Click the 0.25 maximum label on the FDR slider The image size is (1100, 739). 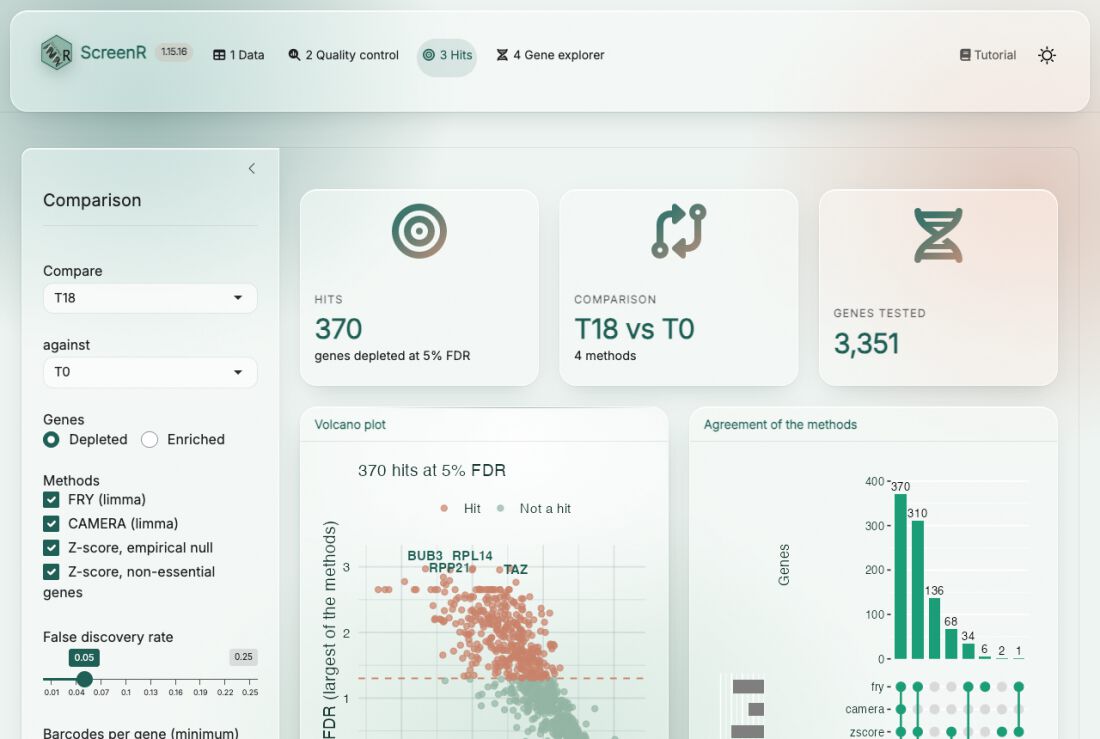(243, 657)
